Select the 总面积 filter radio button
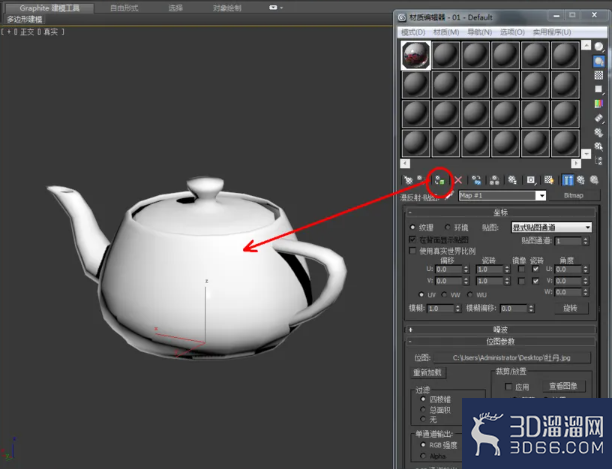 423,409
